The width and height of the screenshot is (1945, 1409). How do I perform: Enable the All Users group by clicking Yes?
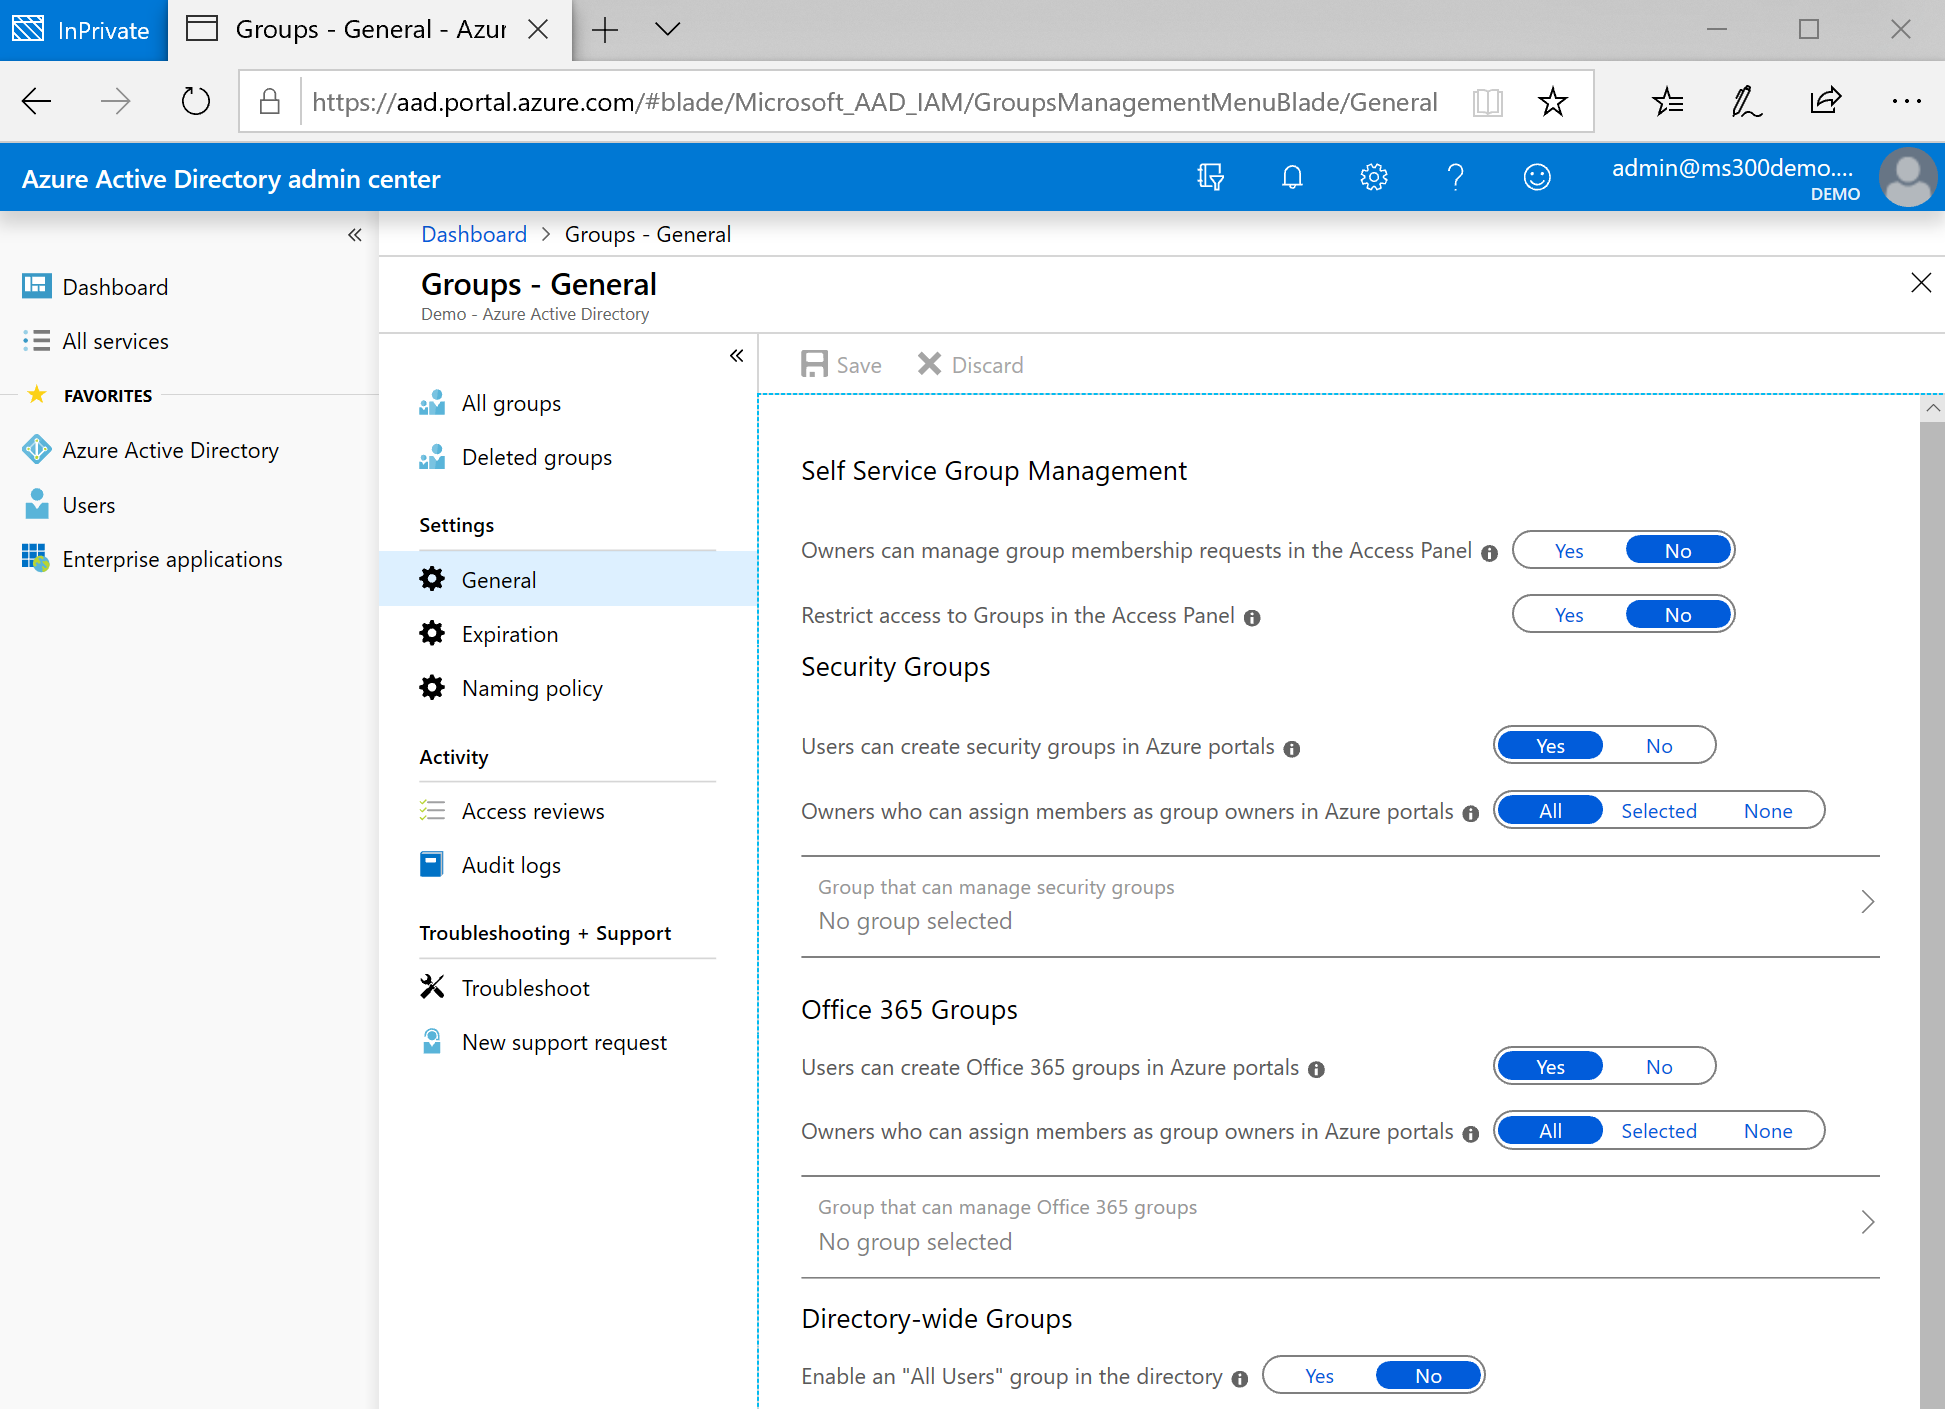[x=1319, y=1375]
